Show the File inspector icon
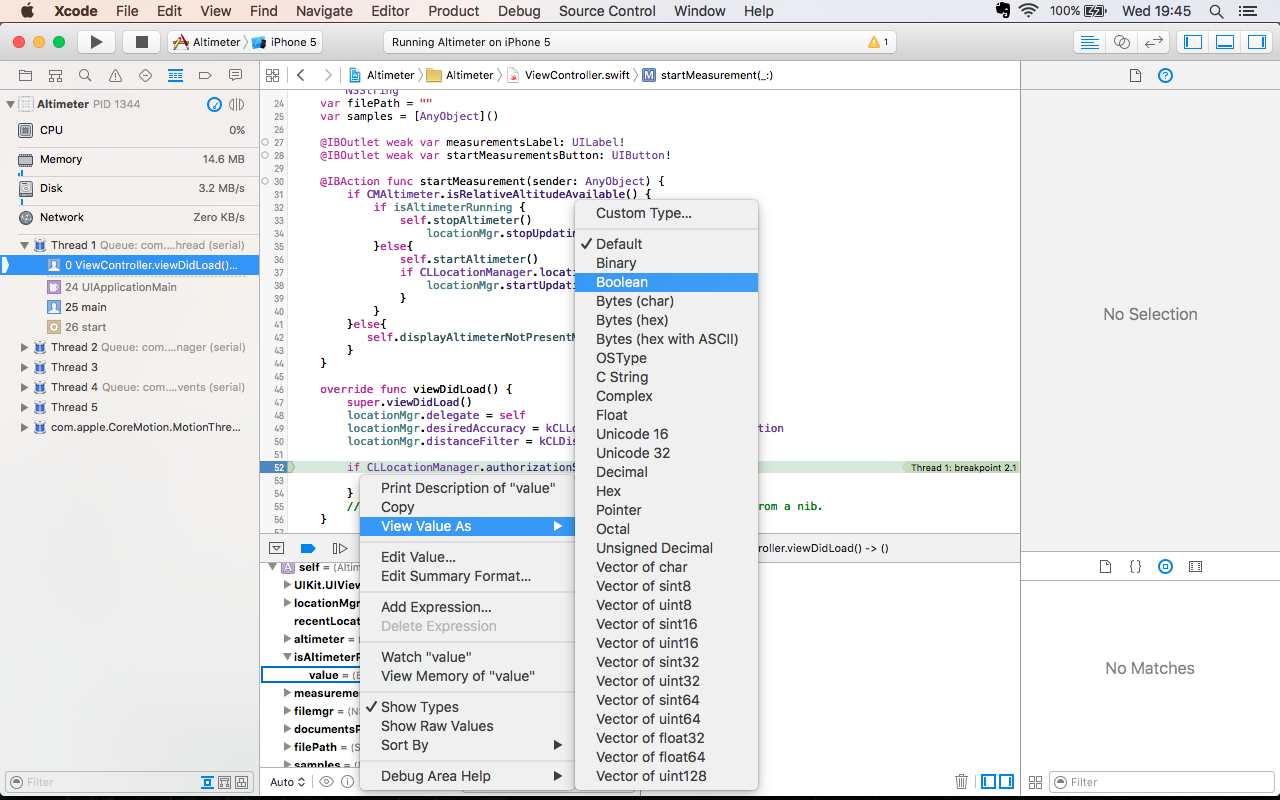The image size is (1280, 800). (1135, 75)
